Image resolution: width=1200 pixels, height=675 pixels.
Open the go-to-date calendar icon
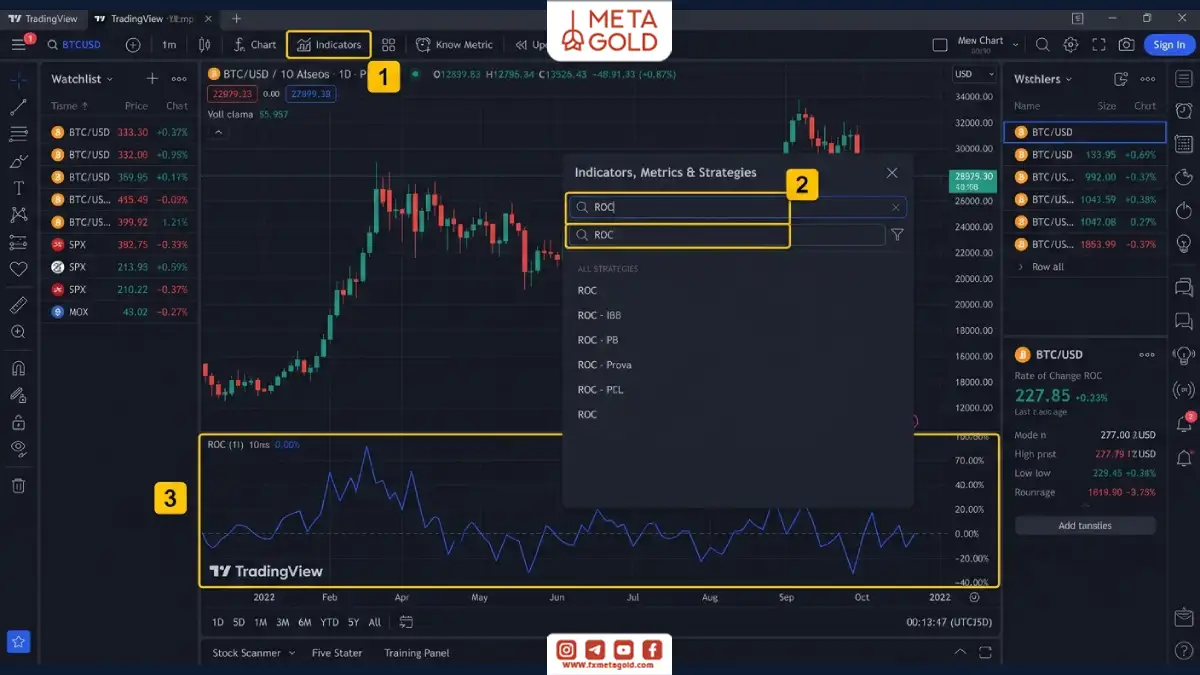(406, 622)
